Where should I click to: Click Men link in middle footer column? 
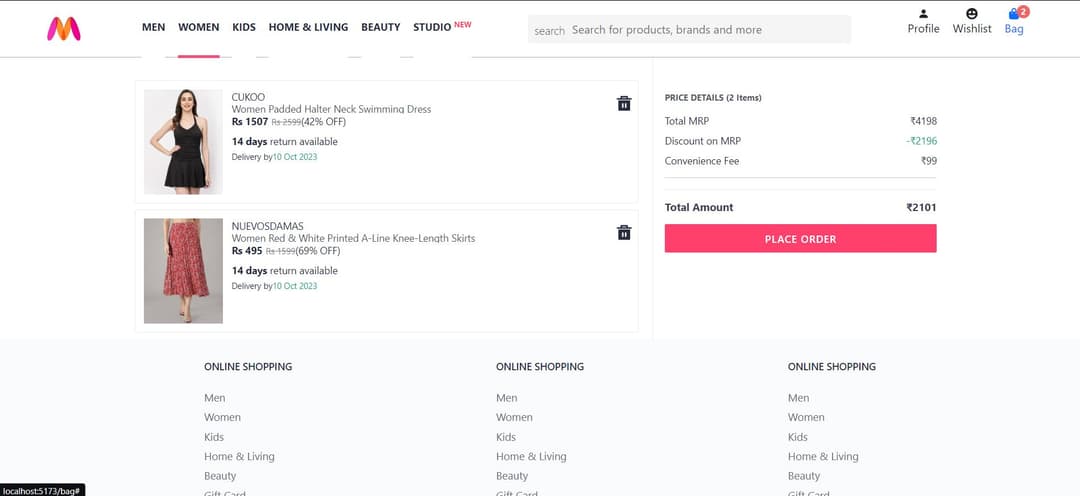coord(506,397)
